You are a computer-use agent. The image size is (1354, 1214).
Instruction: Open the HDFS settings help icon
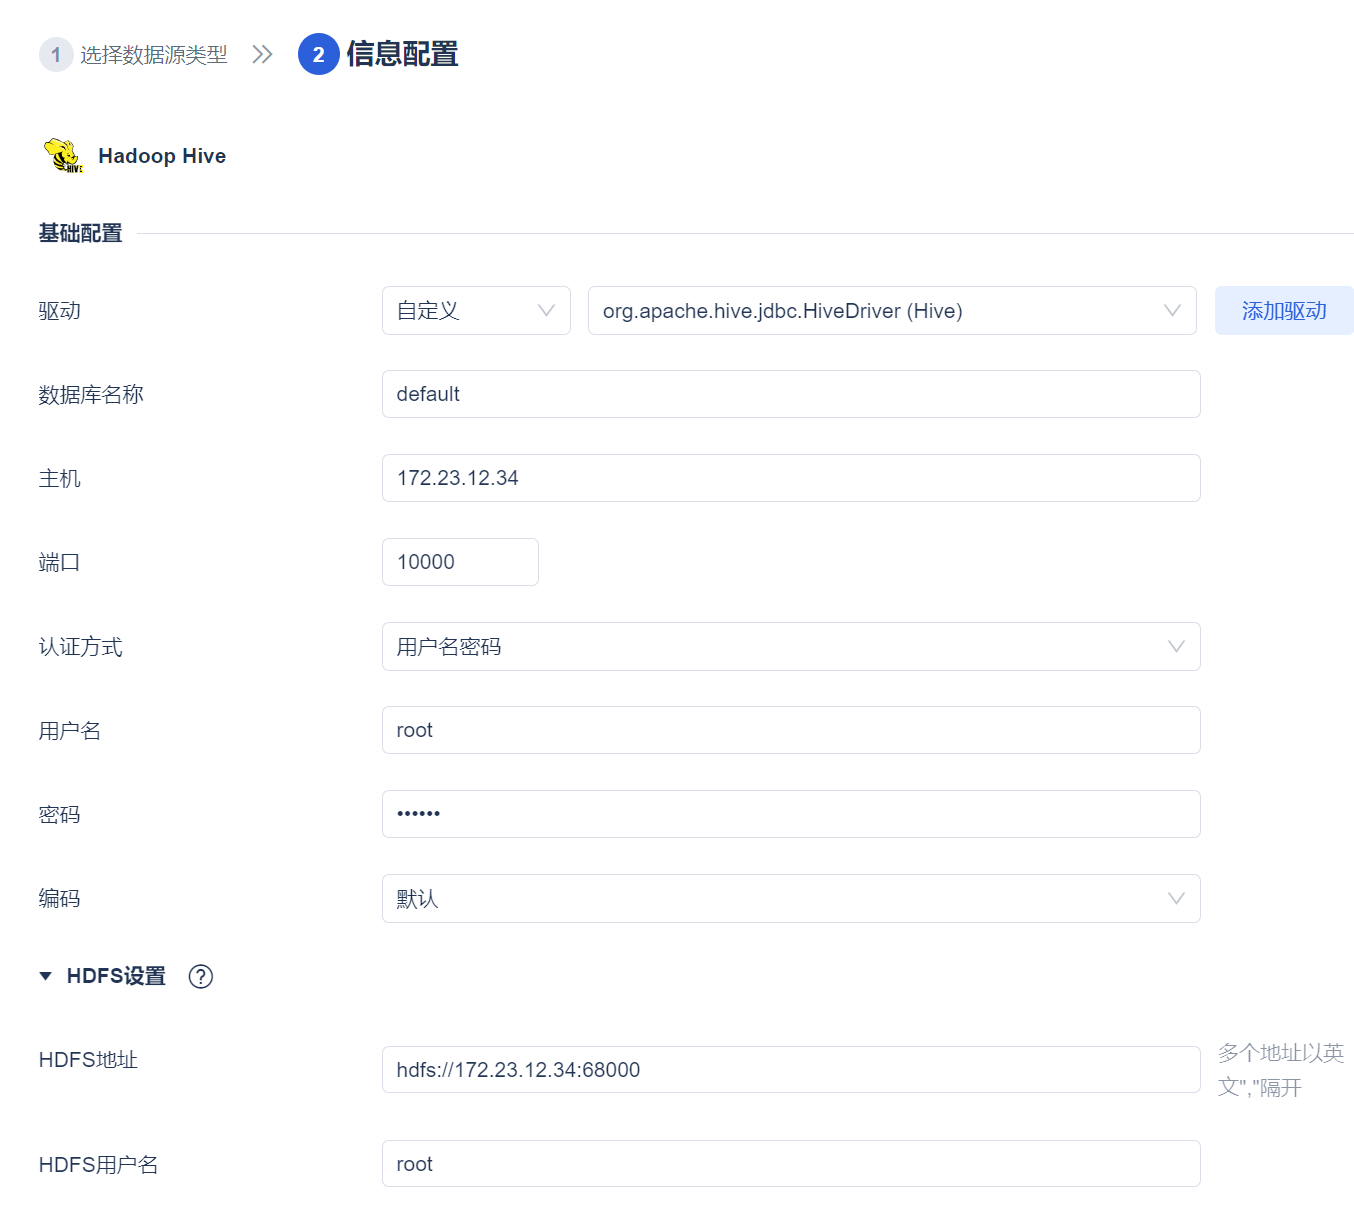(201, 976)
